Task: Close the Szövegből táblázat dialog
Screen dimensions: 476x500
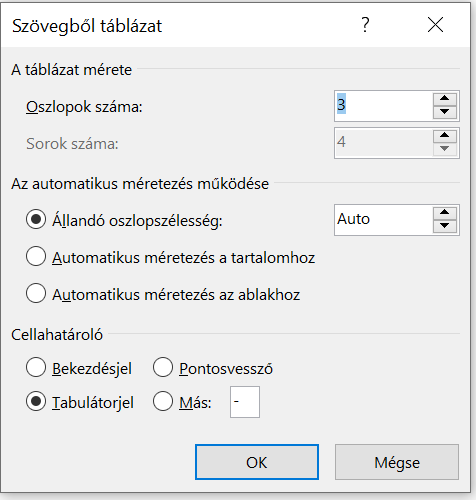Action: (435, 25)
